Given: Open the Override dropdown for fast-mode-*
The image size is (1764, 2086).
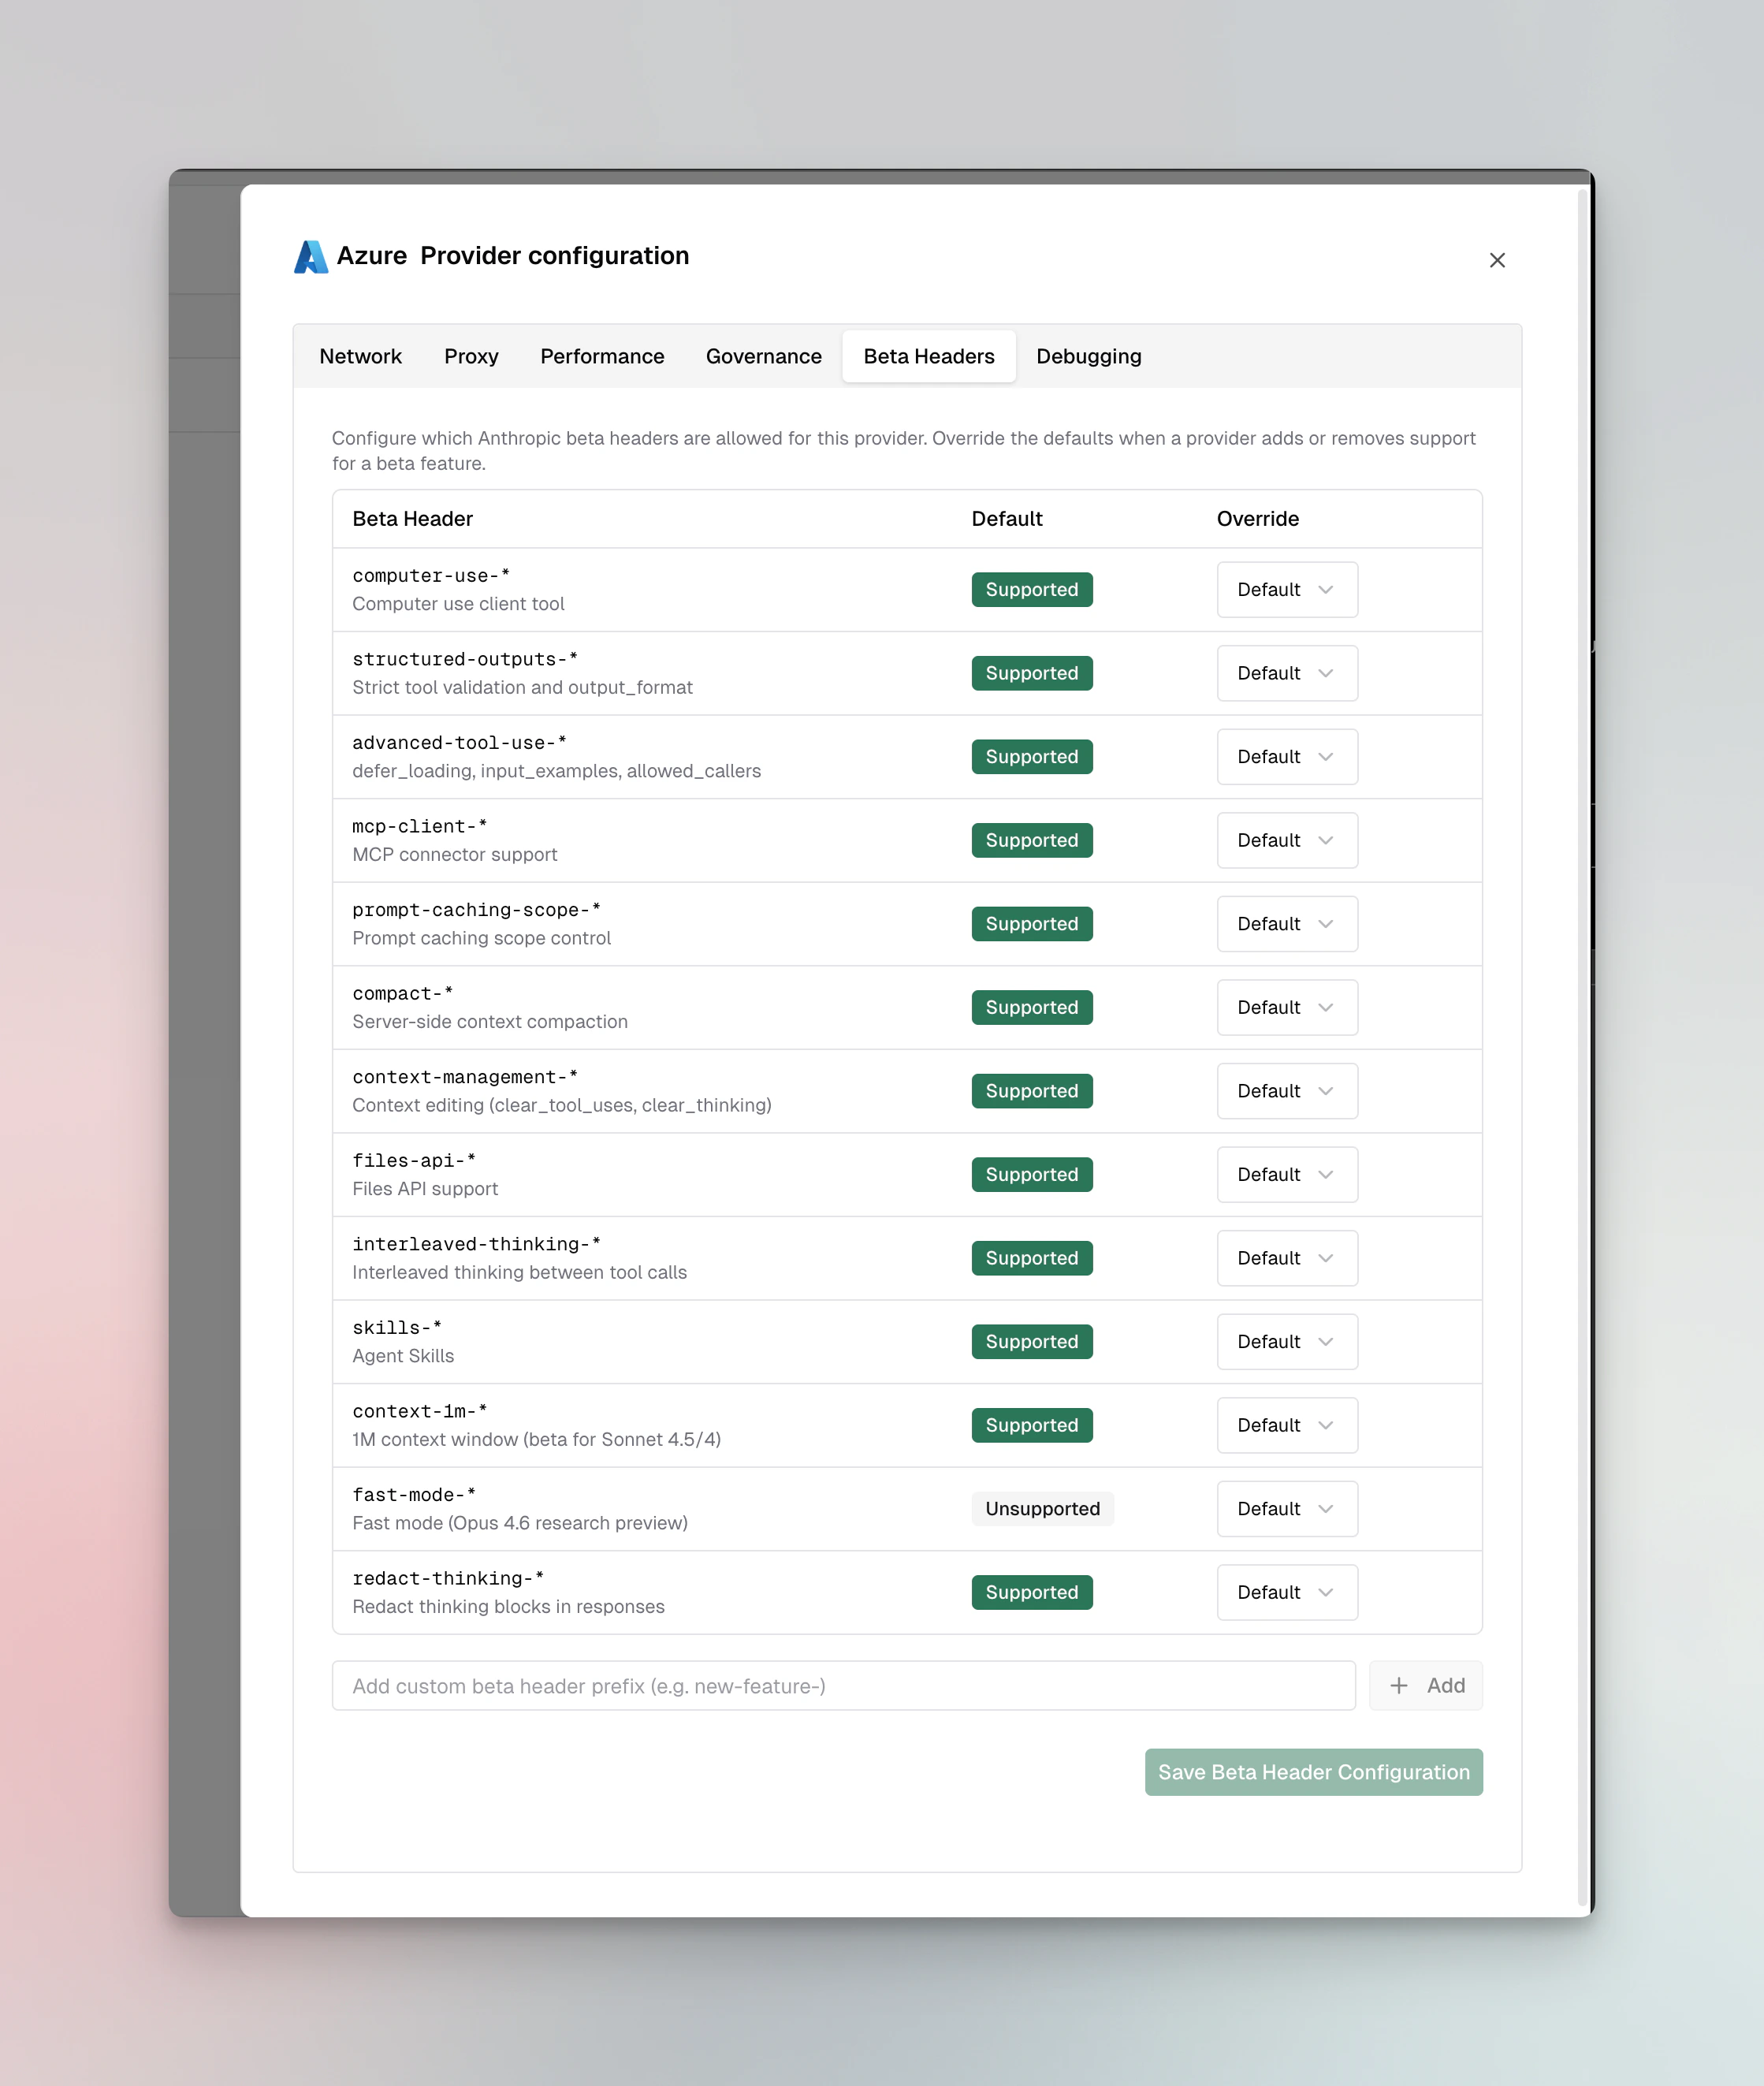Looking at the screenshot, I should (x=1287, y=1508).
